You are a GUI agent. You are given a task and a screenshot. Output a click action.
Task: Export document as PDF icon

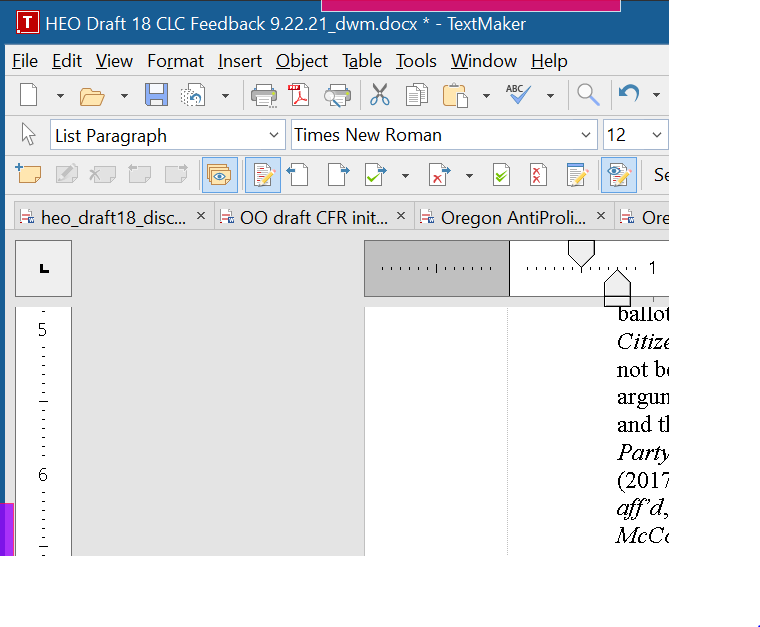pos(300,96)
